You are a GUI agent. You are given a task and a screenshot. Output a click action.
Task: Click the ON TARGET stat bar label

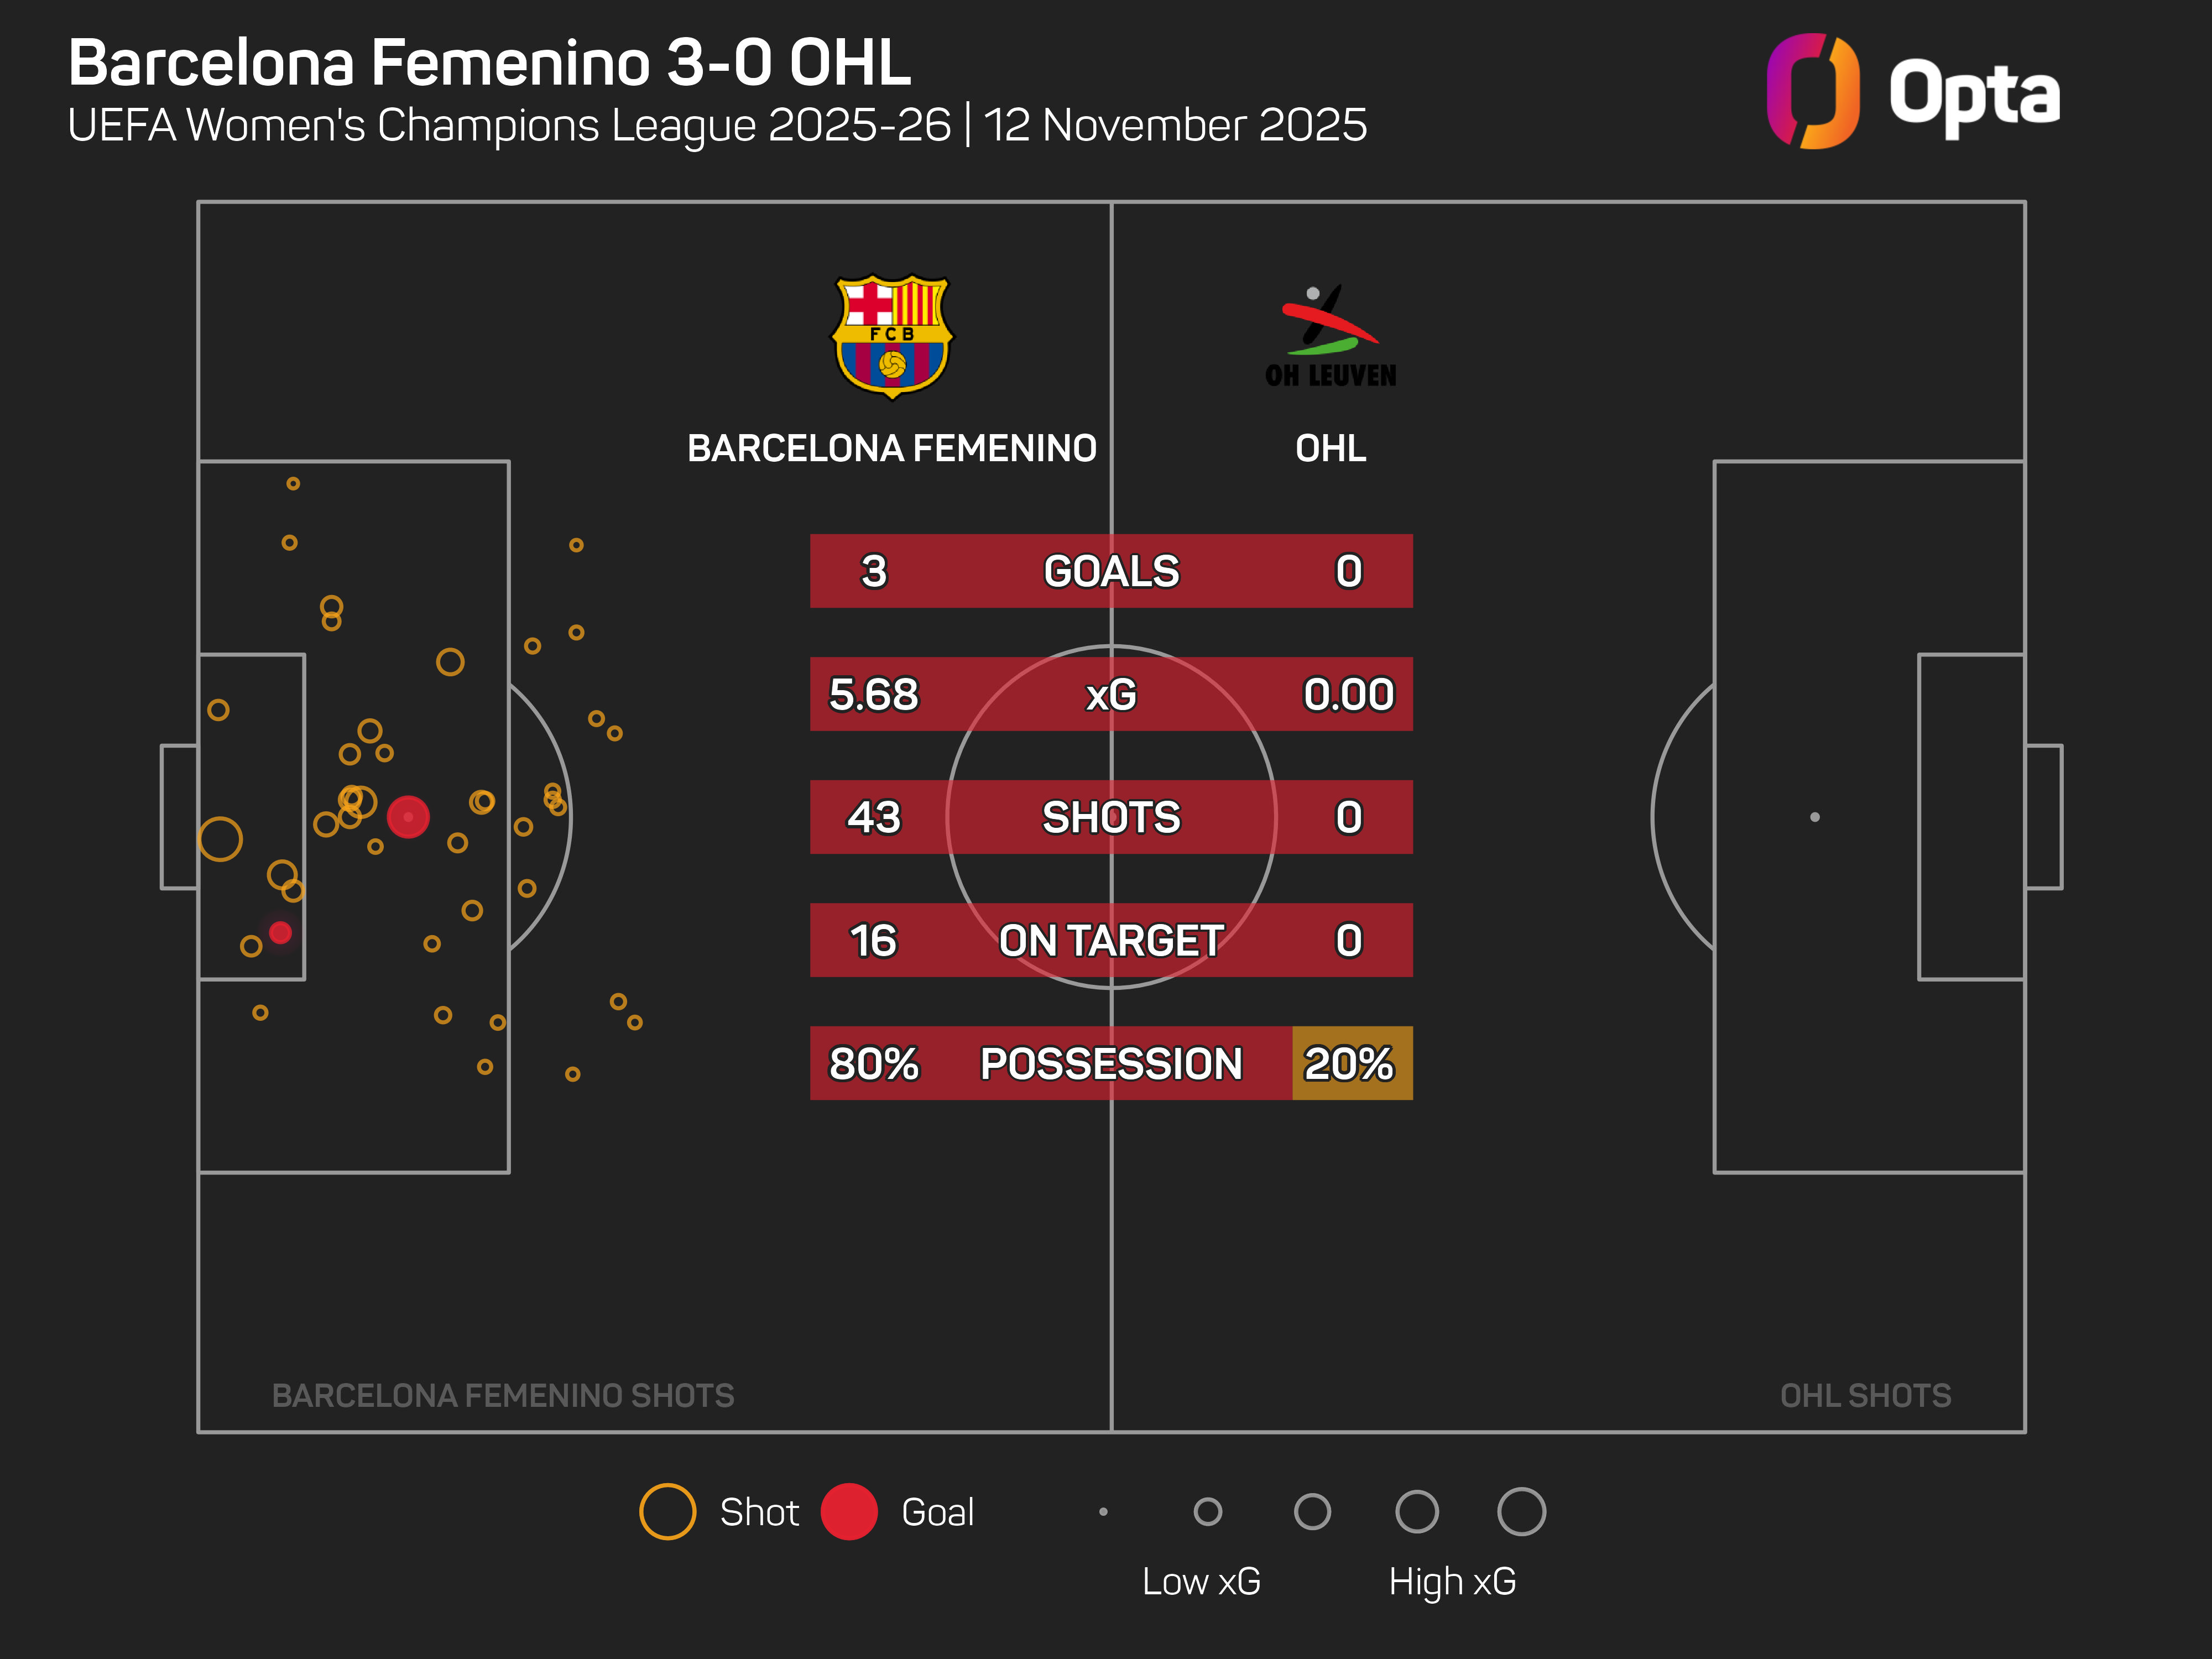click(1111, 940)
